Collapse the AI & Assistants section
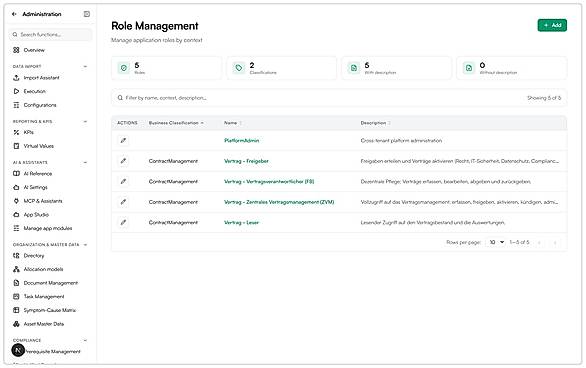 [x=85, y=163]
